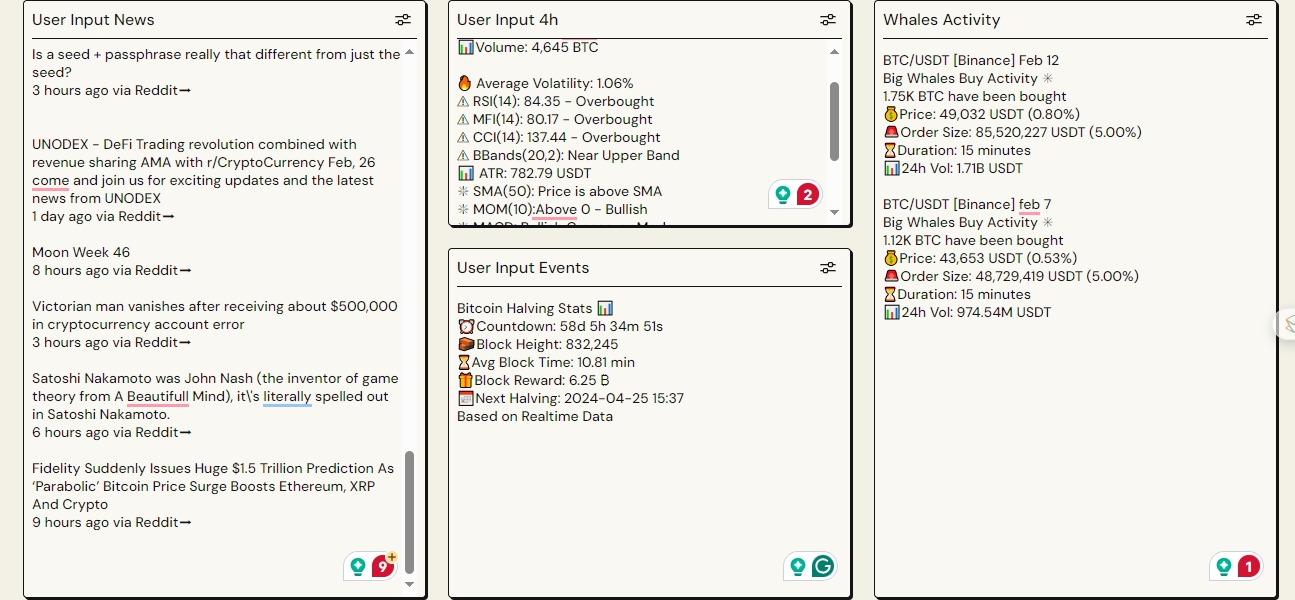
Task: Click scroll down arrow in User Input News
Action: click(410, 584)
